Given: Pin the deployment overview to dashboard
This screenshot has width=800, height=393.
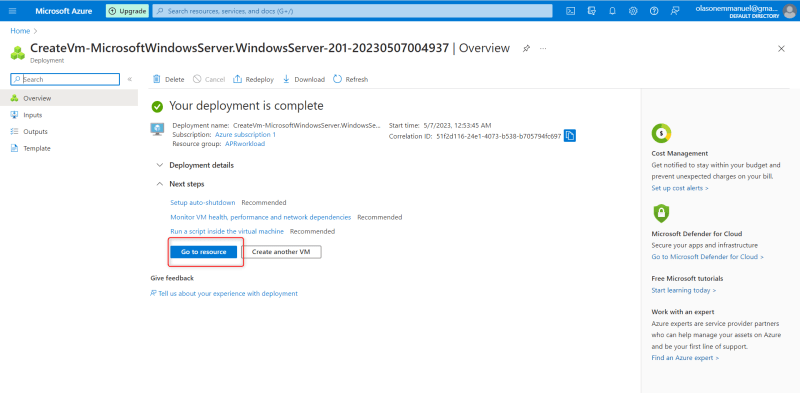Looking at the screenshot, I should tap(526, 48).
